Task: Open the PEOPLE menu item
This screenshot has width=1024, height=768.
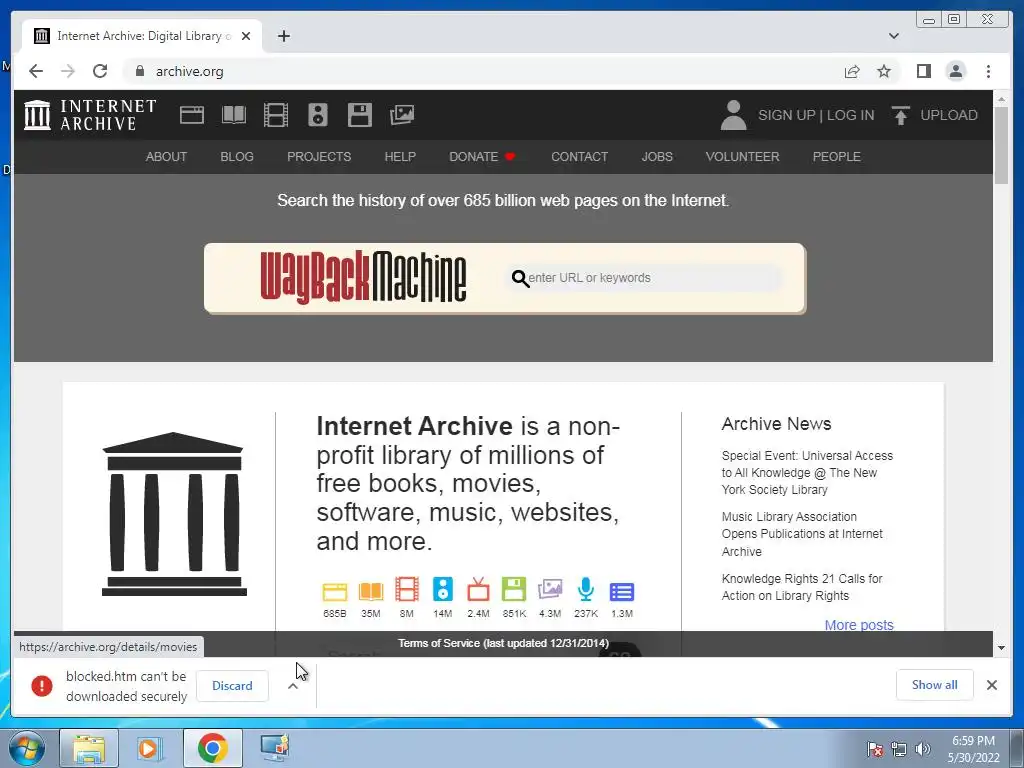Action: [x=836, y=157]
